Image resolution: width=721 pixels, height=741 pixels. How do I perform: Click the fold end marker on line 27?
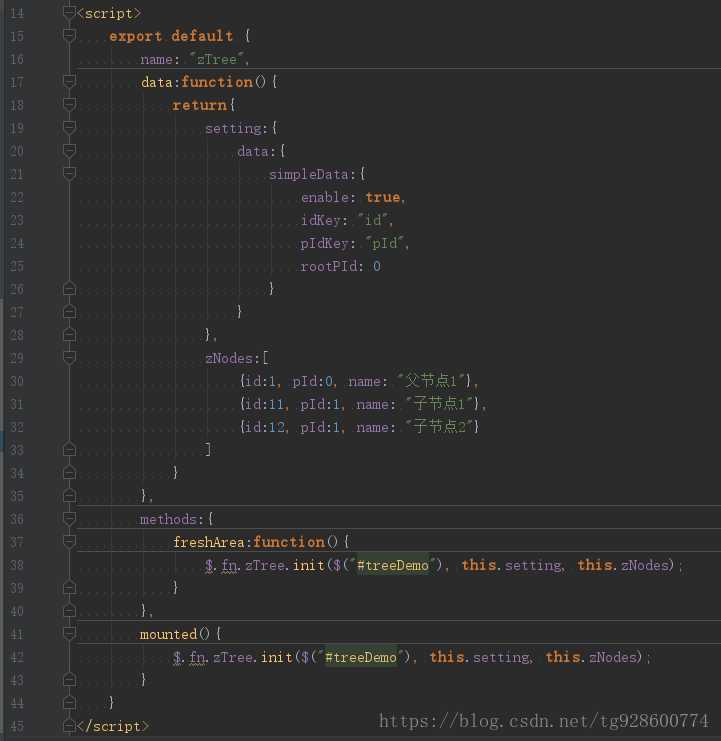pos(69,311)
